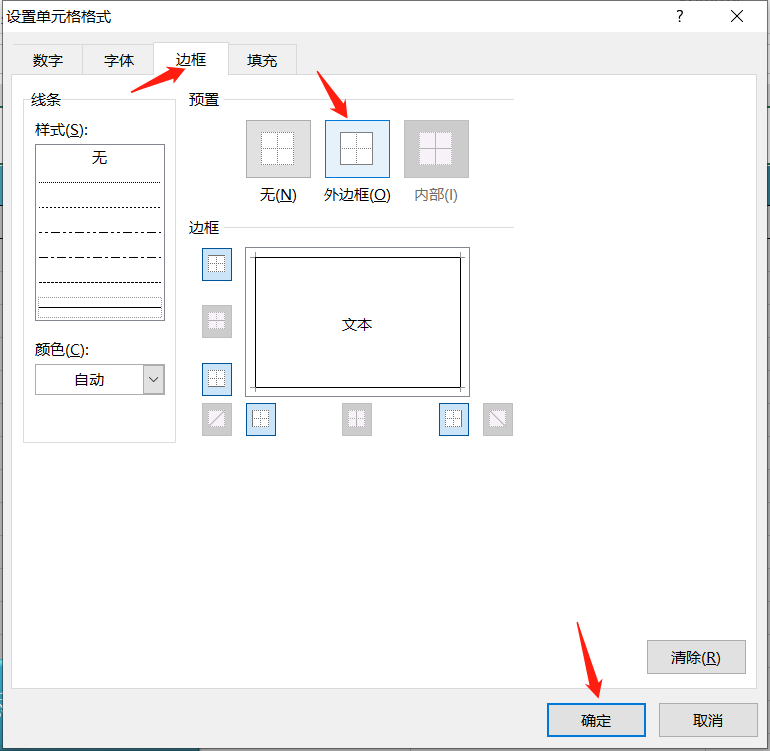Click the 内部(I) inside border preset
This screenshot has width=770, height=751.
436,149
